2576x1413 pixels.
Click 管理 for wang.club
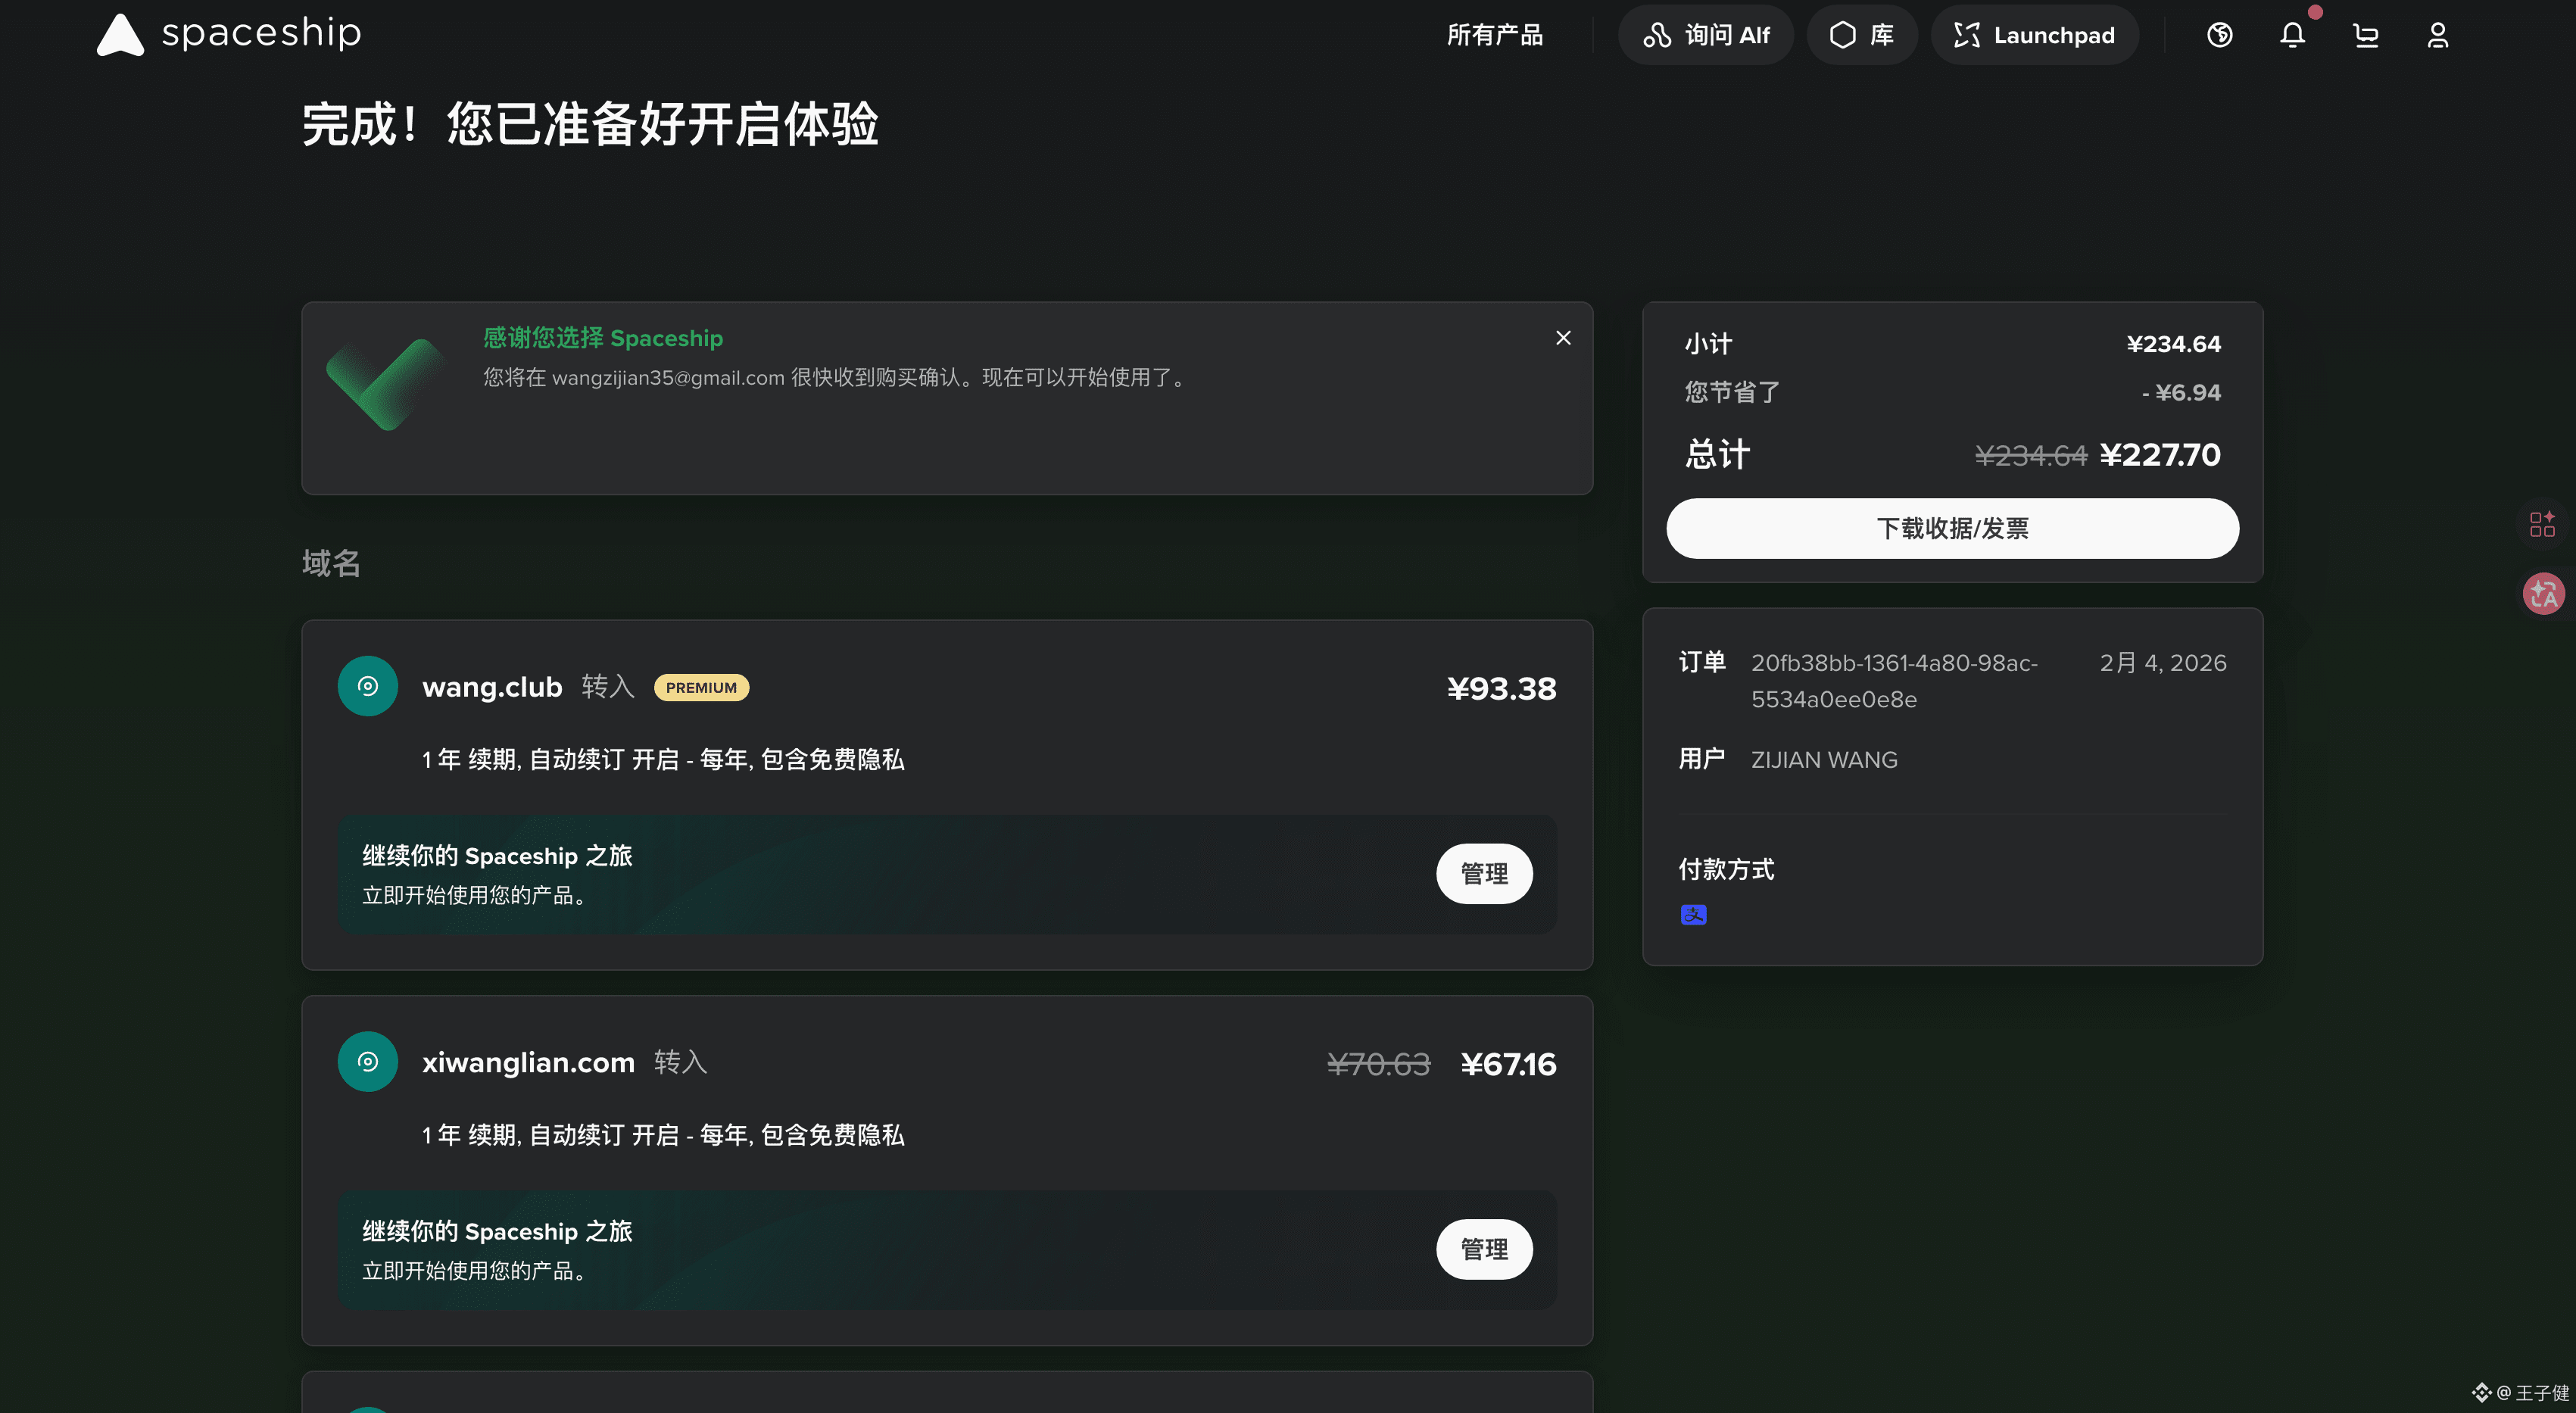click(1484, 873)
